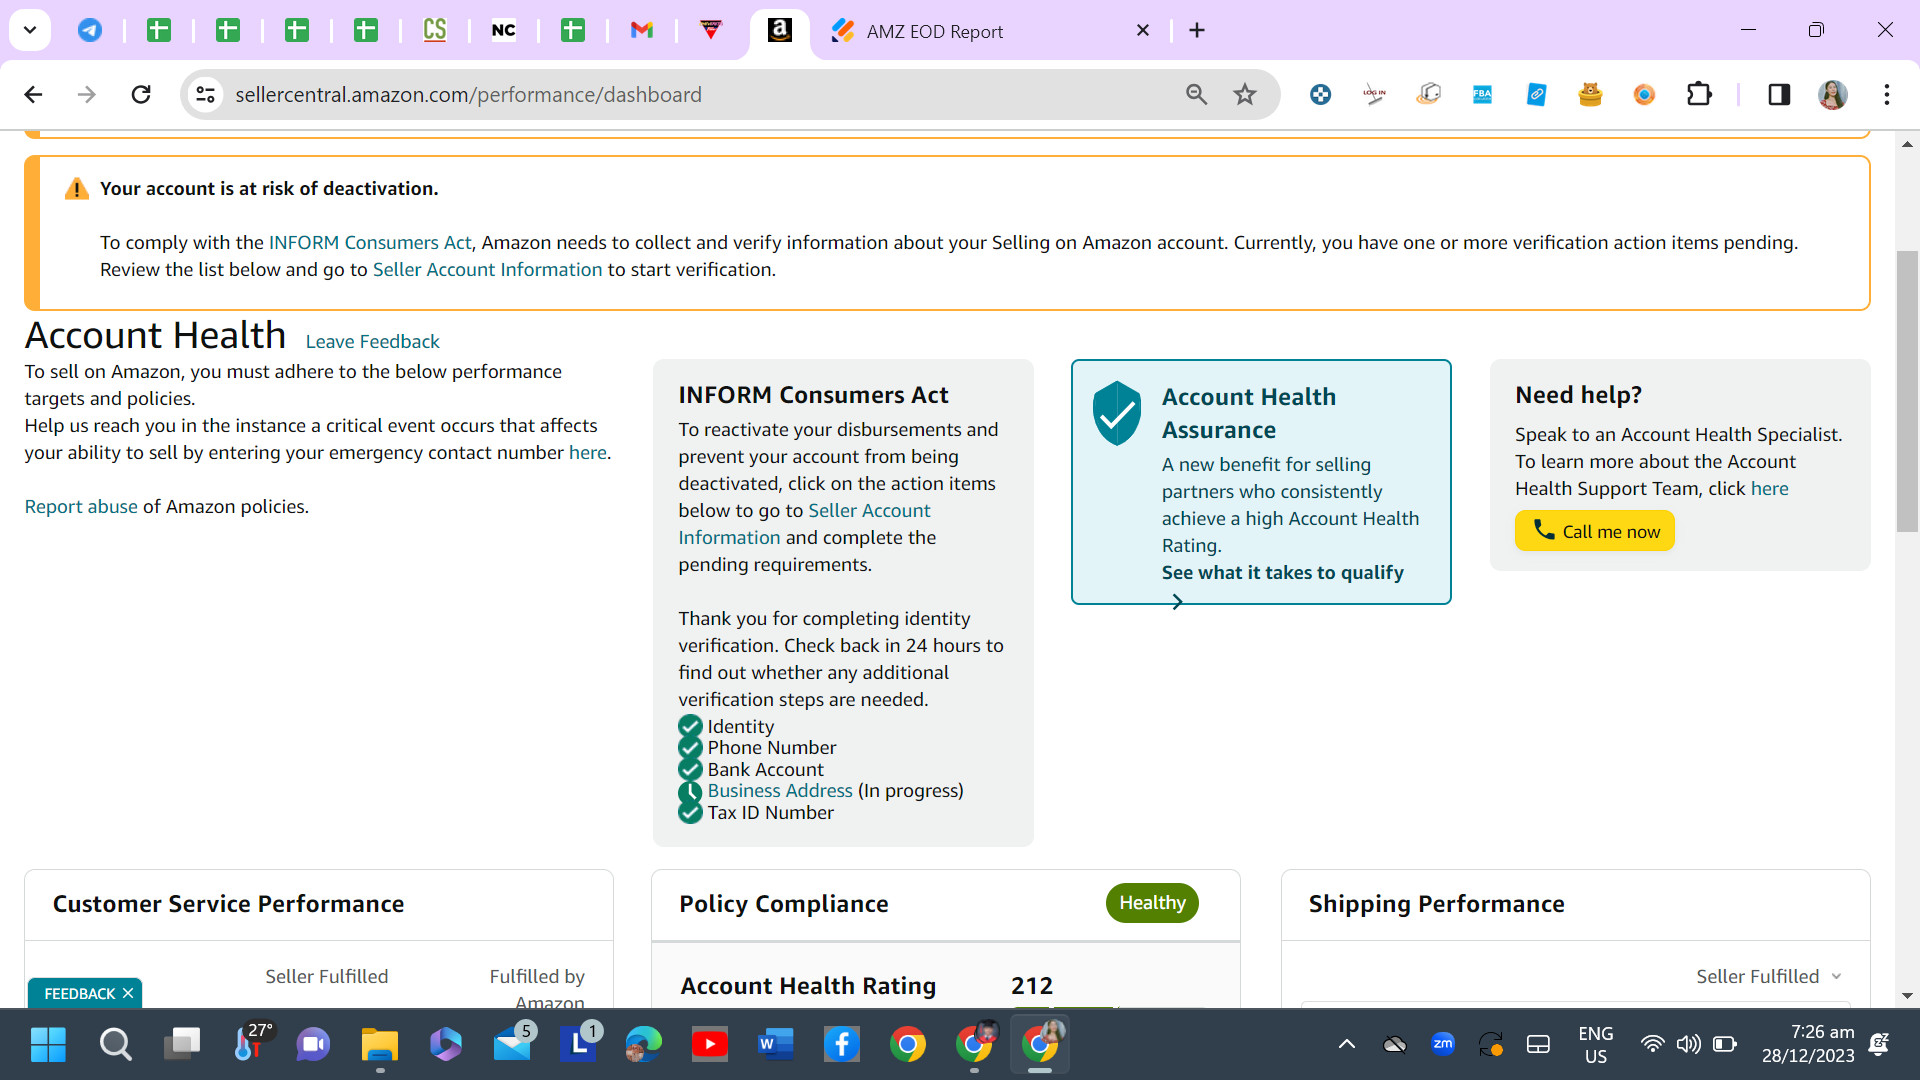Click the page vertical scrollbar thumb
This screenshot has width=1920, height=1080.
[x=1907, y=390]
